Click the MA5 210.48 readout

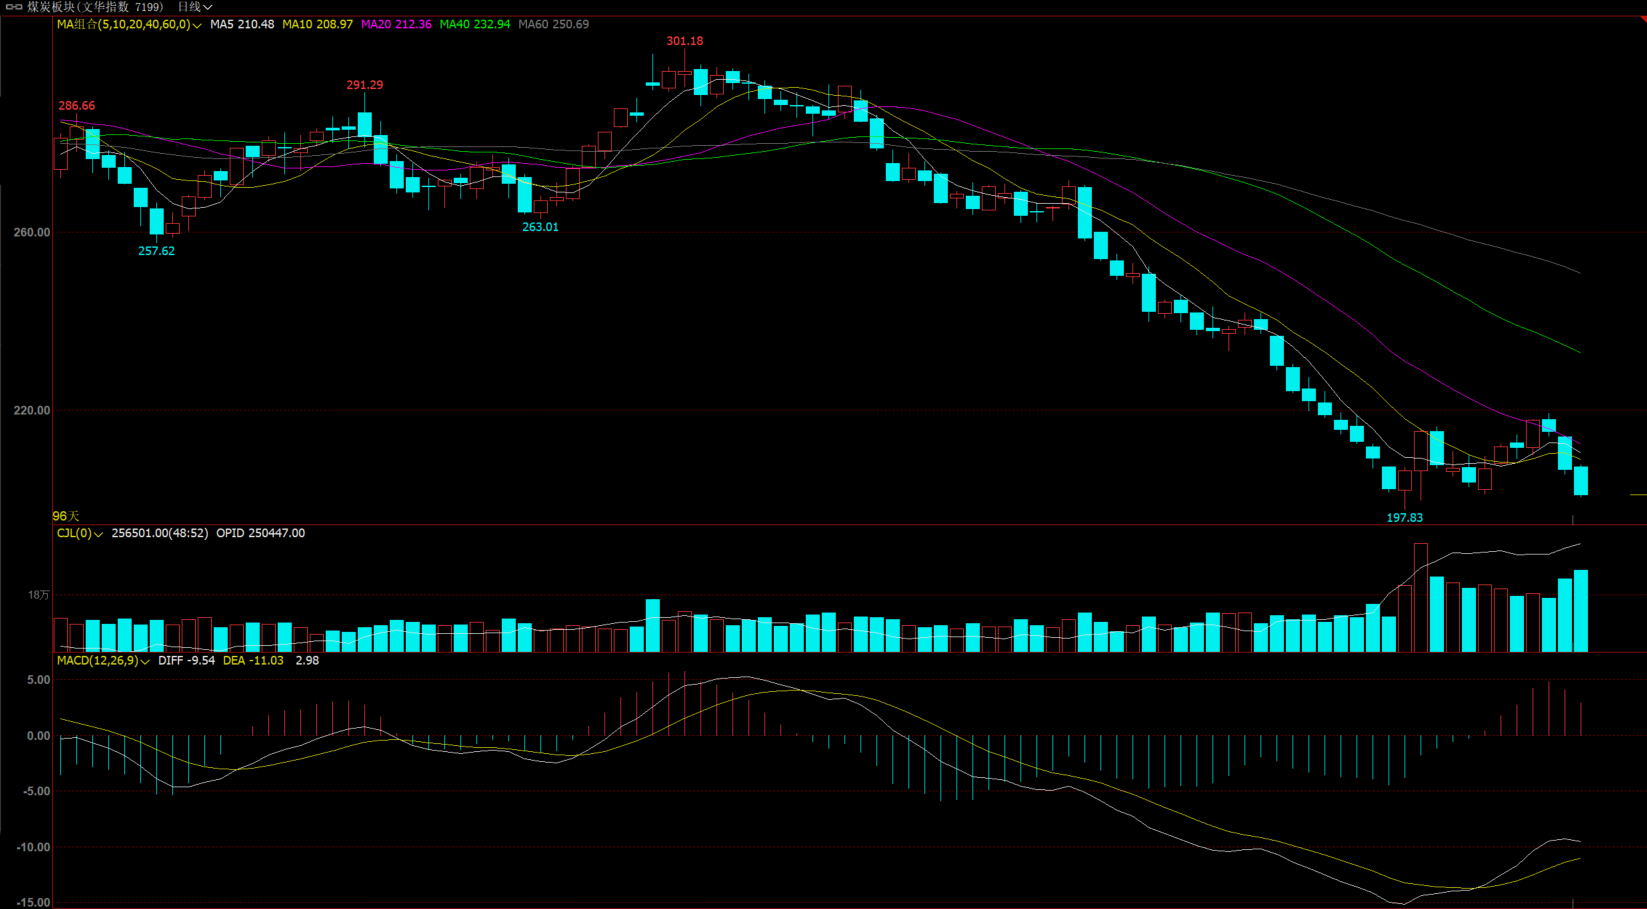pos(242,24)
